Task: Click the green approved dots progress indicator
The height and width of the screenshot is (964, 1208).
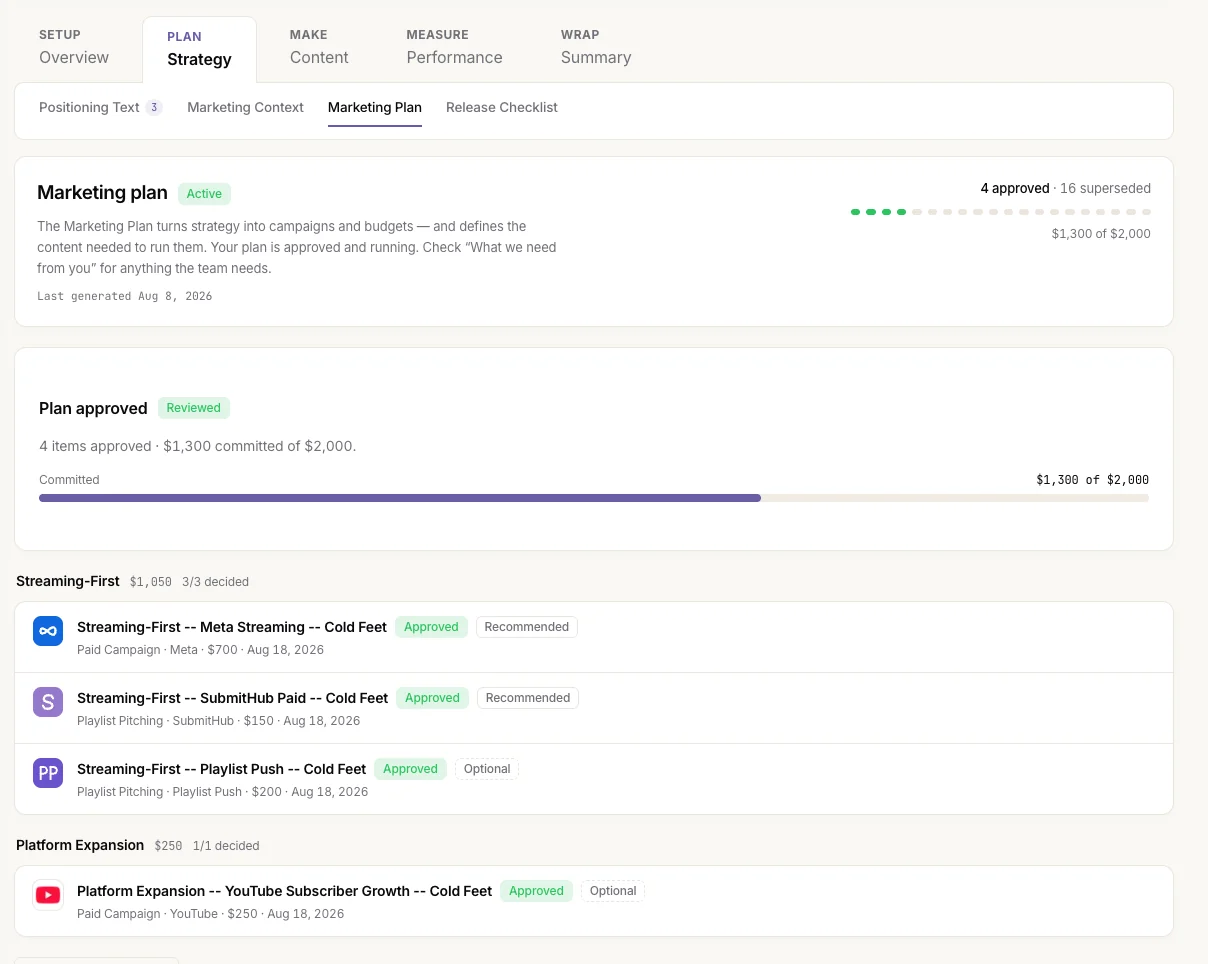Action: (1001, 212)
